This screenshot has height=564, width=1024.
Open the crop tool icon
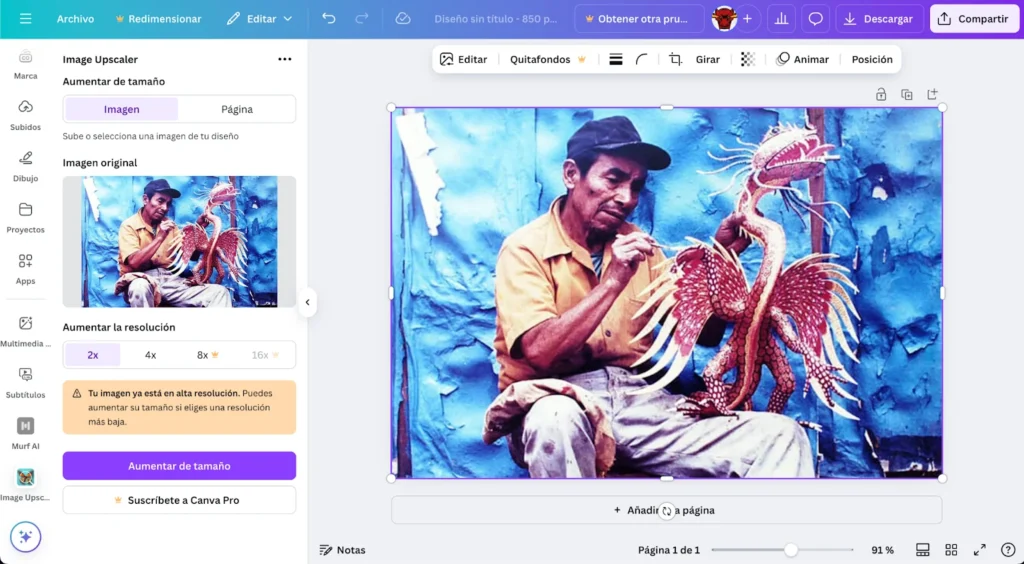click(x=675, y=60)
